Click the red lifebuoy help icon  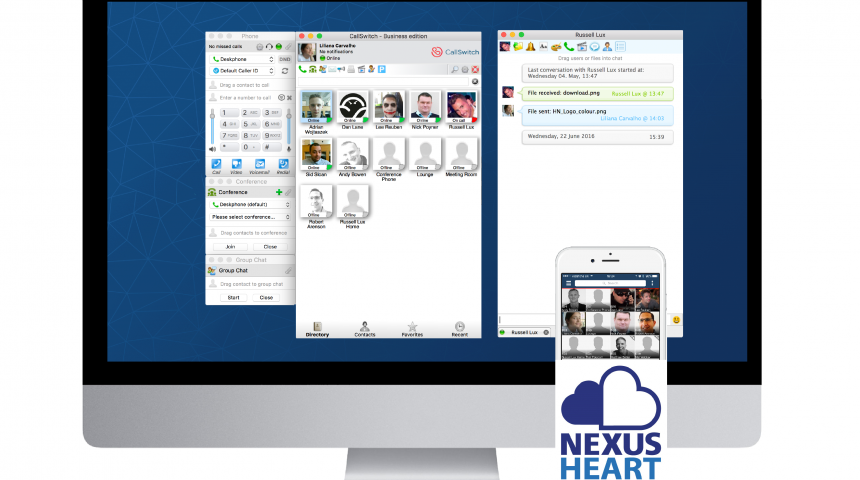click(x=475, y=70)
